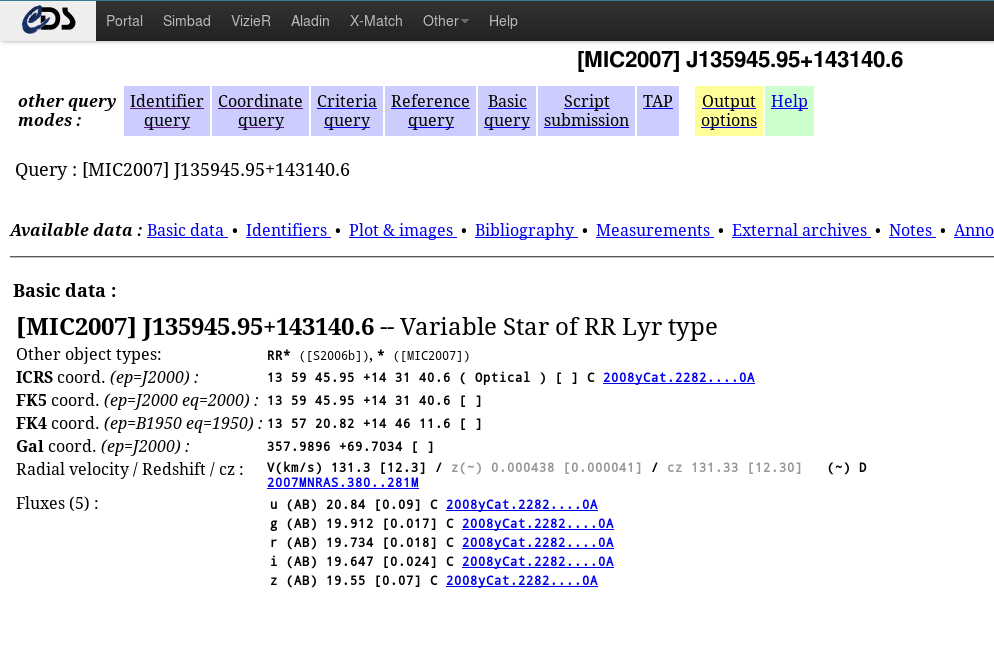Jump to Measurements section
This screenshot has width=994, height=657.
654,230
